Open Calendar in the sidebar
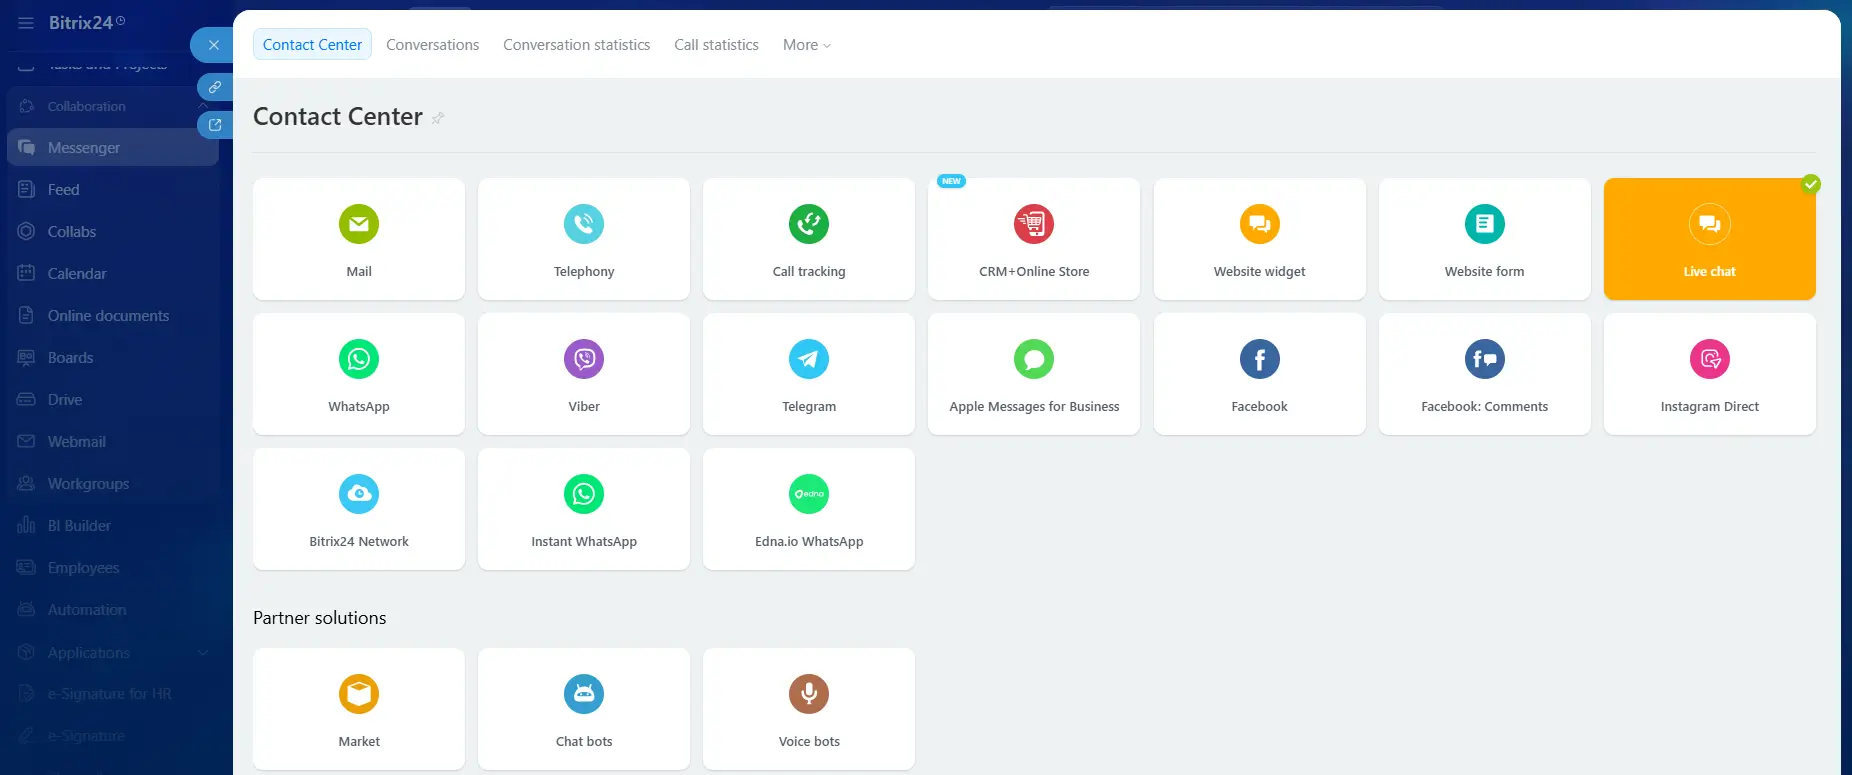The height and width of the screenshot is (775, 1852). coord(112,273)
